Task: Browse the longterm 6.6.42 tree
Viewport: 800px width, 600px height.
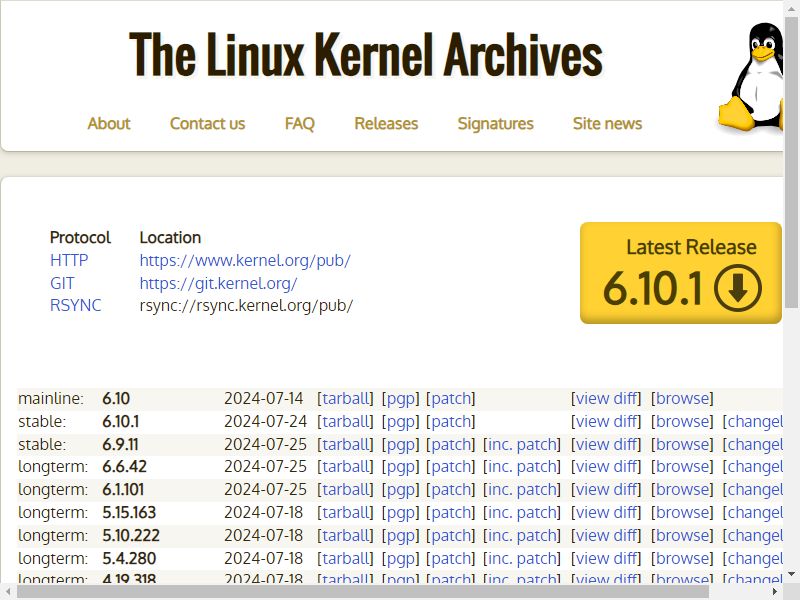Action: pyautogui.click(x=682, y=466)
